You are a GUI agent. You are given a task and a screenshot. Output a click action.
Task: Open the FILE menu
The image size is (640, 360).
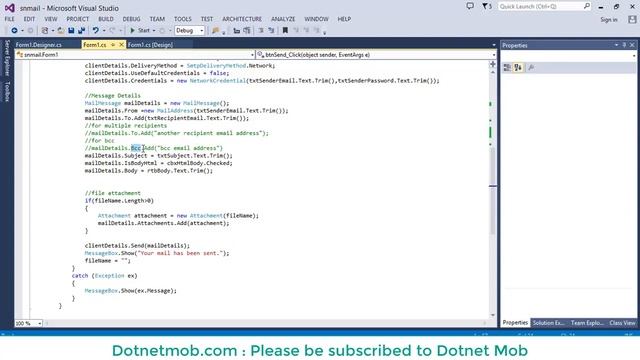(9, 19)
